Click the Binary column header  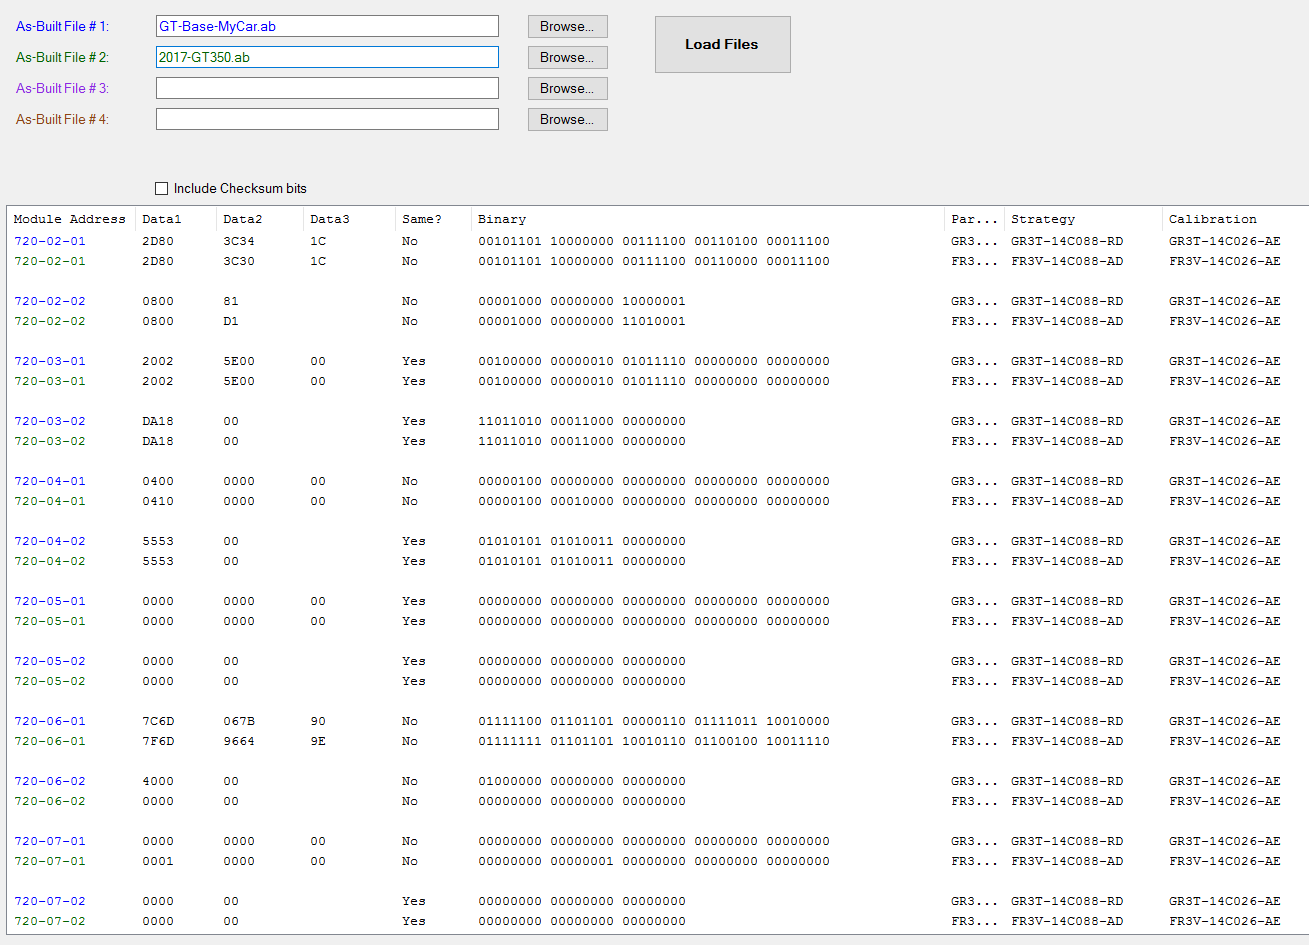click(708, 219)
